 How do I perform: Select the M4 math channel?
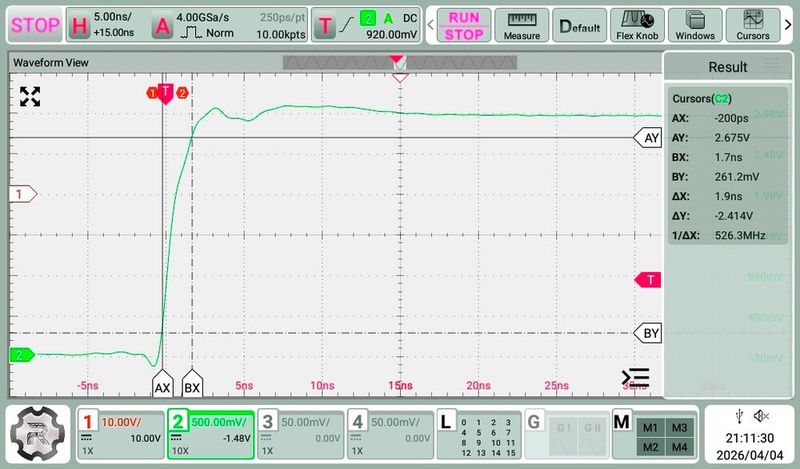[x=680, y=448]
